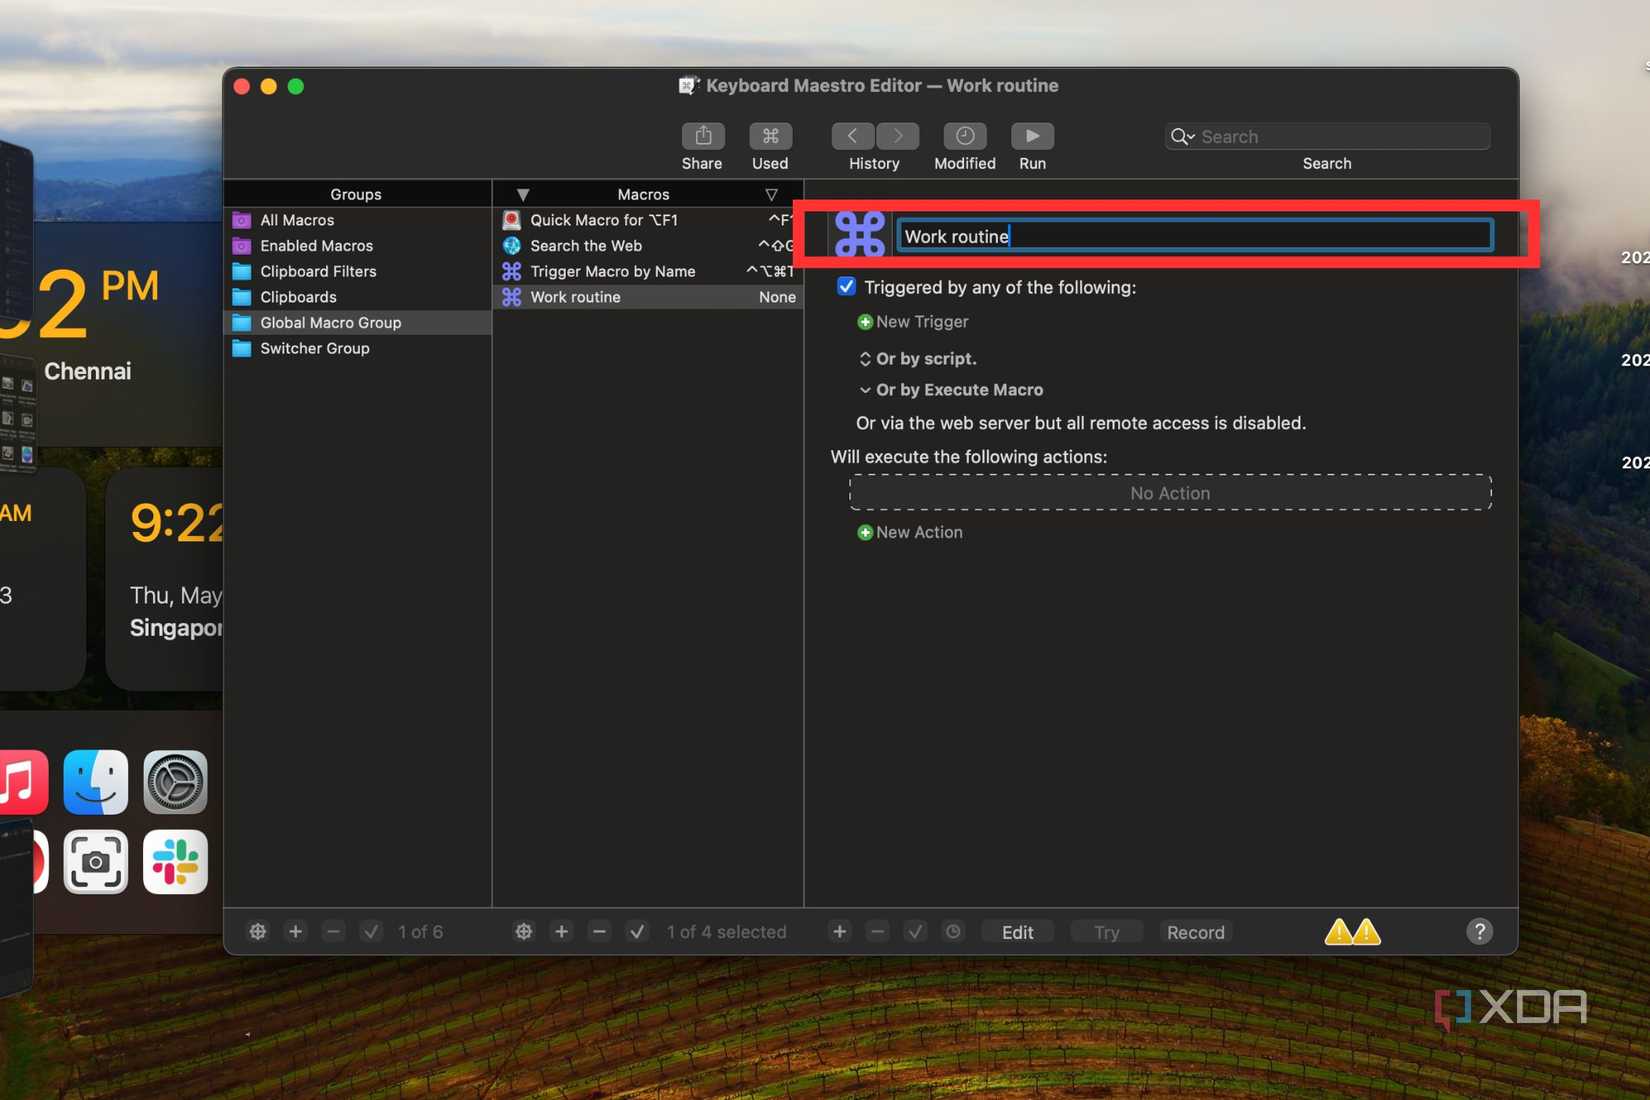
Task: Open the search field dropdown magnifier
Action: tap(1183, 137)
